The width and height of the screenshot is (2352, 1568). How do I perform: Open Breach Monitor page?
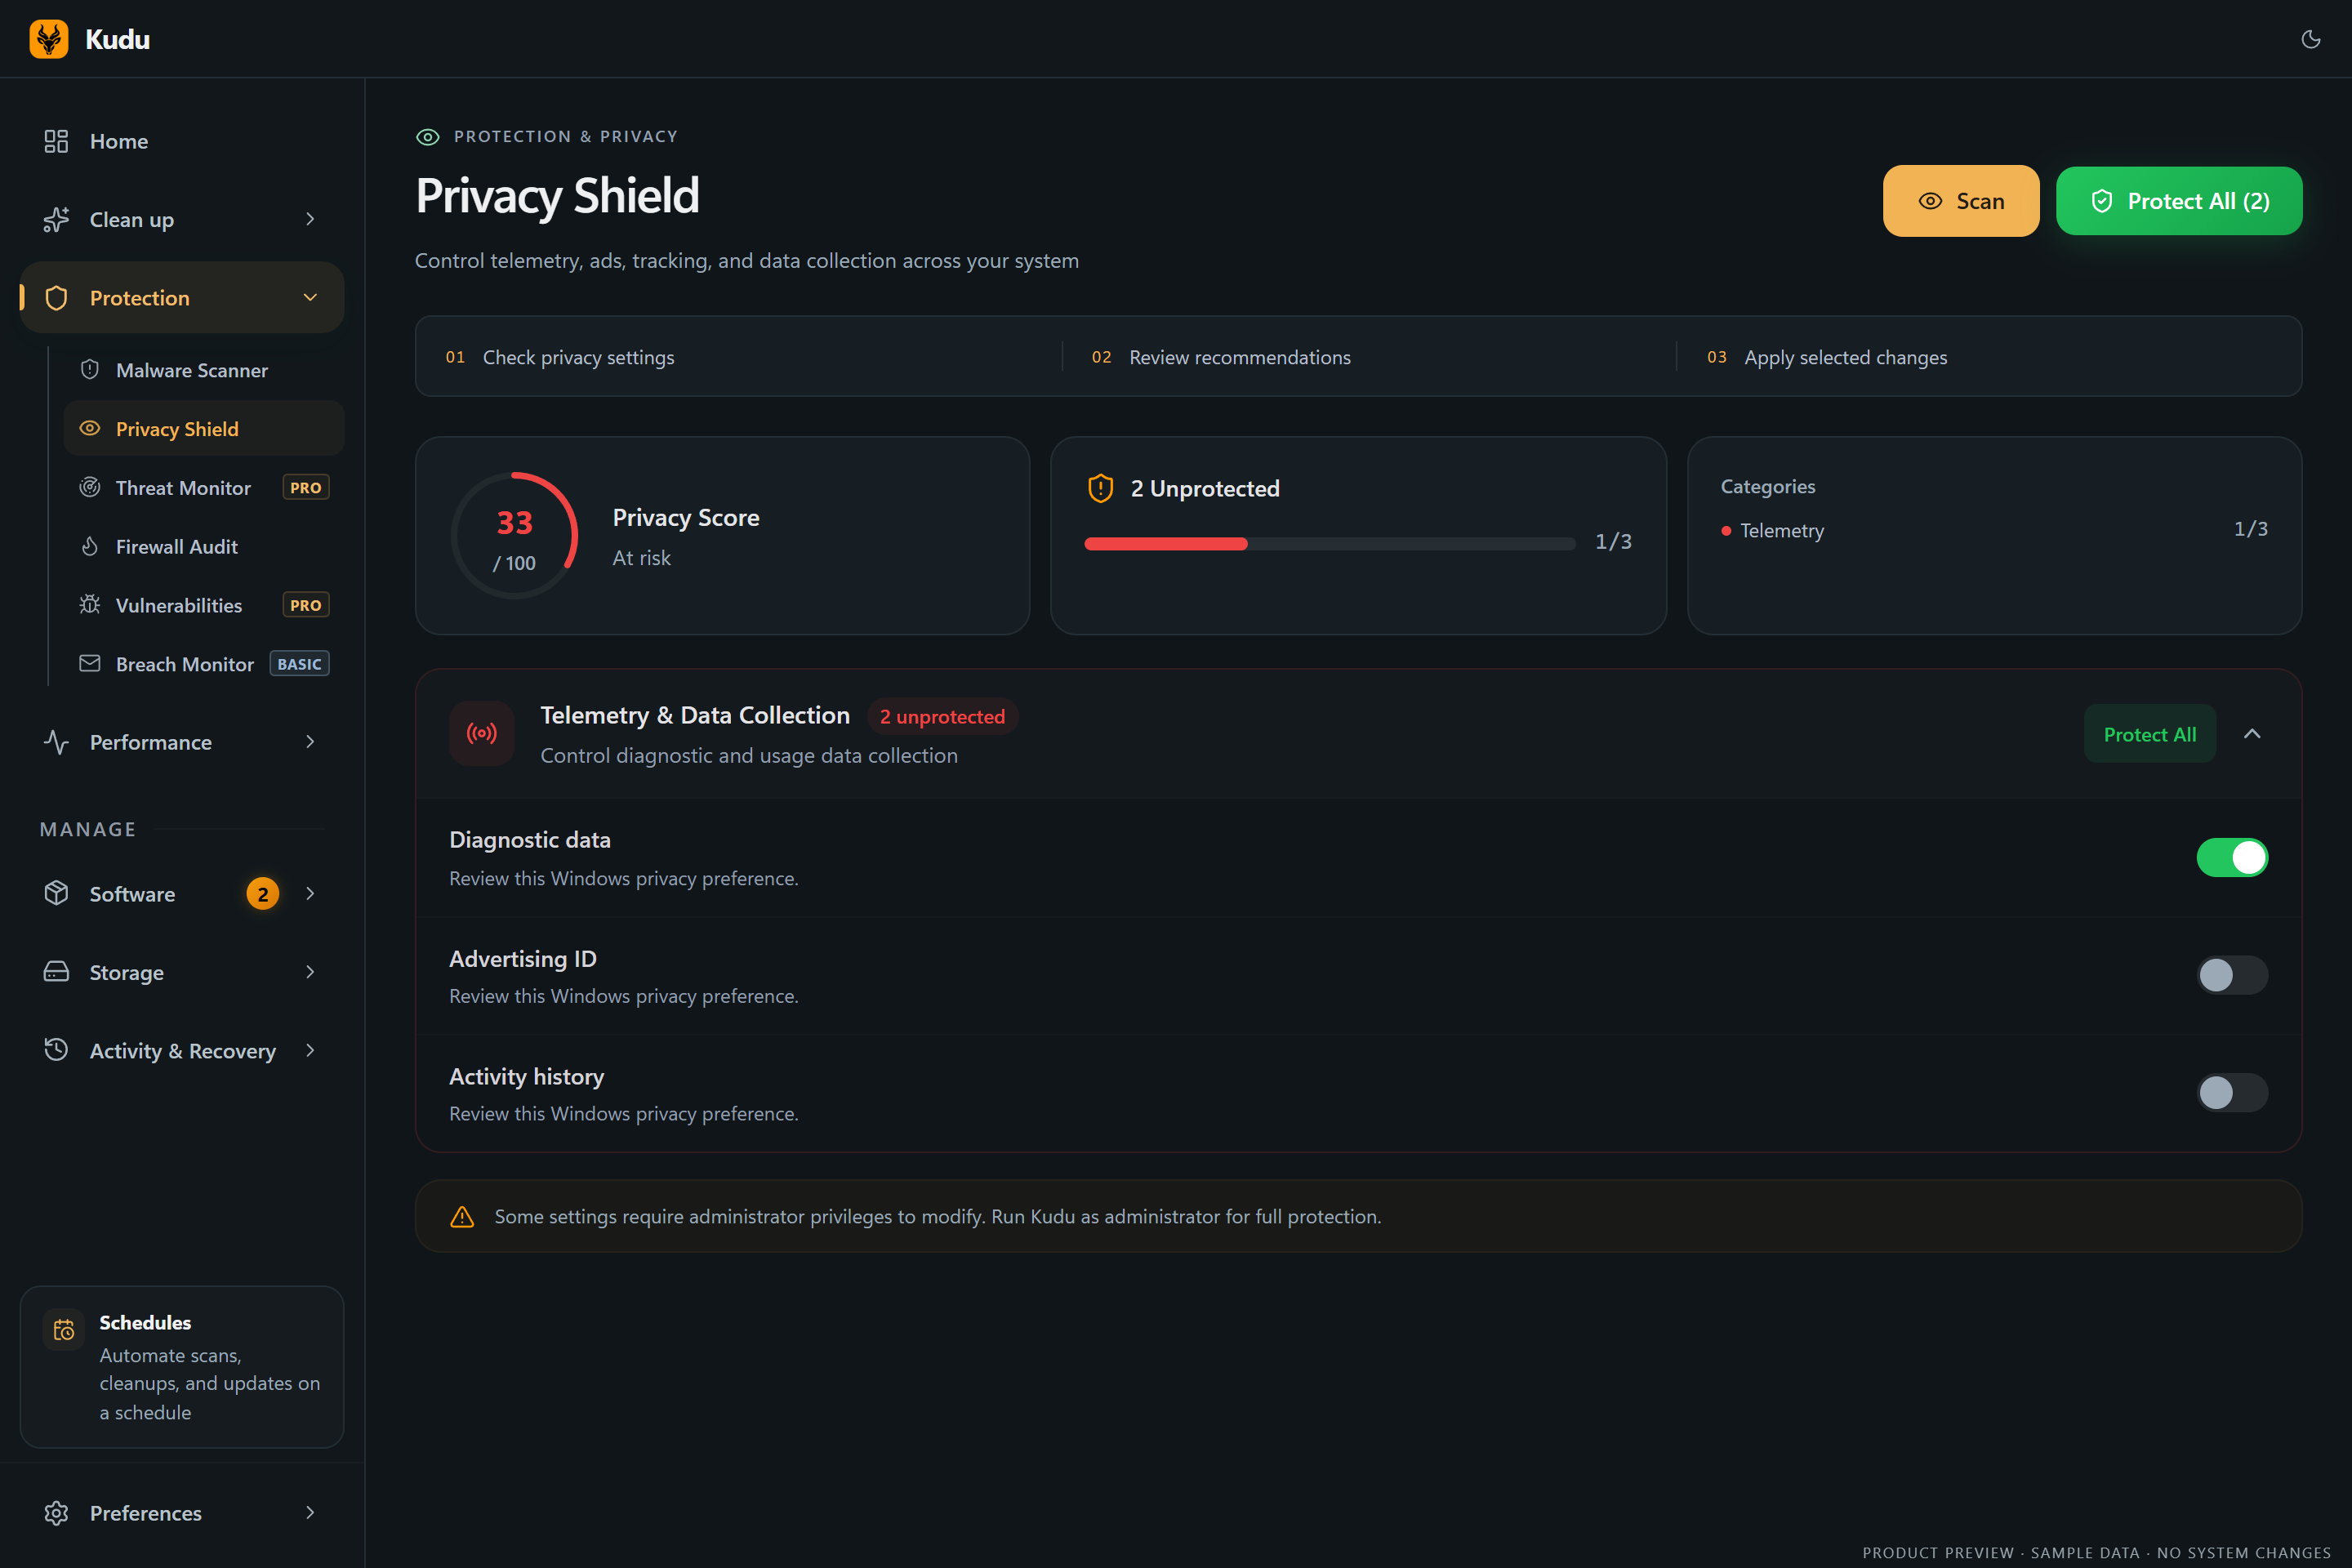204,663
